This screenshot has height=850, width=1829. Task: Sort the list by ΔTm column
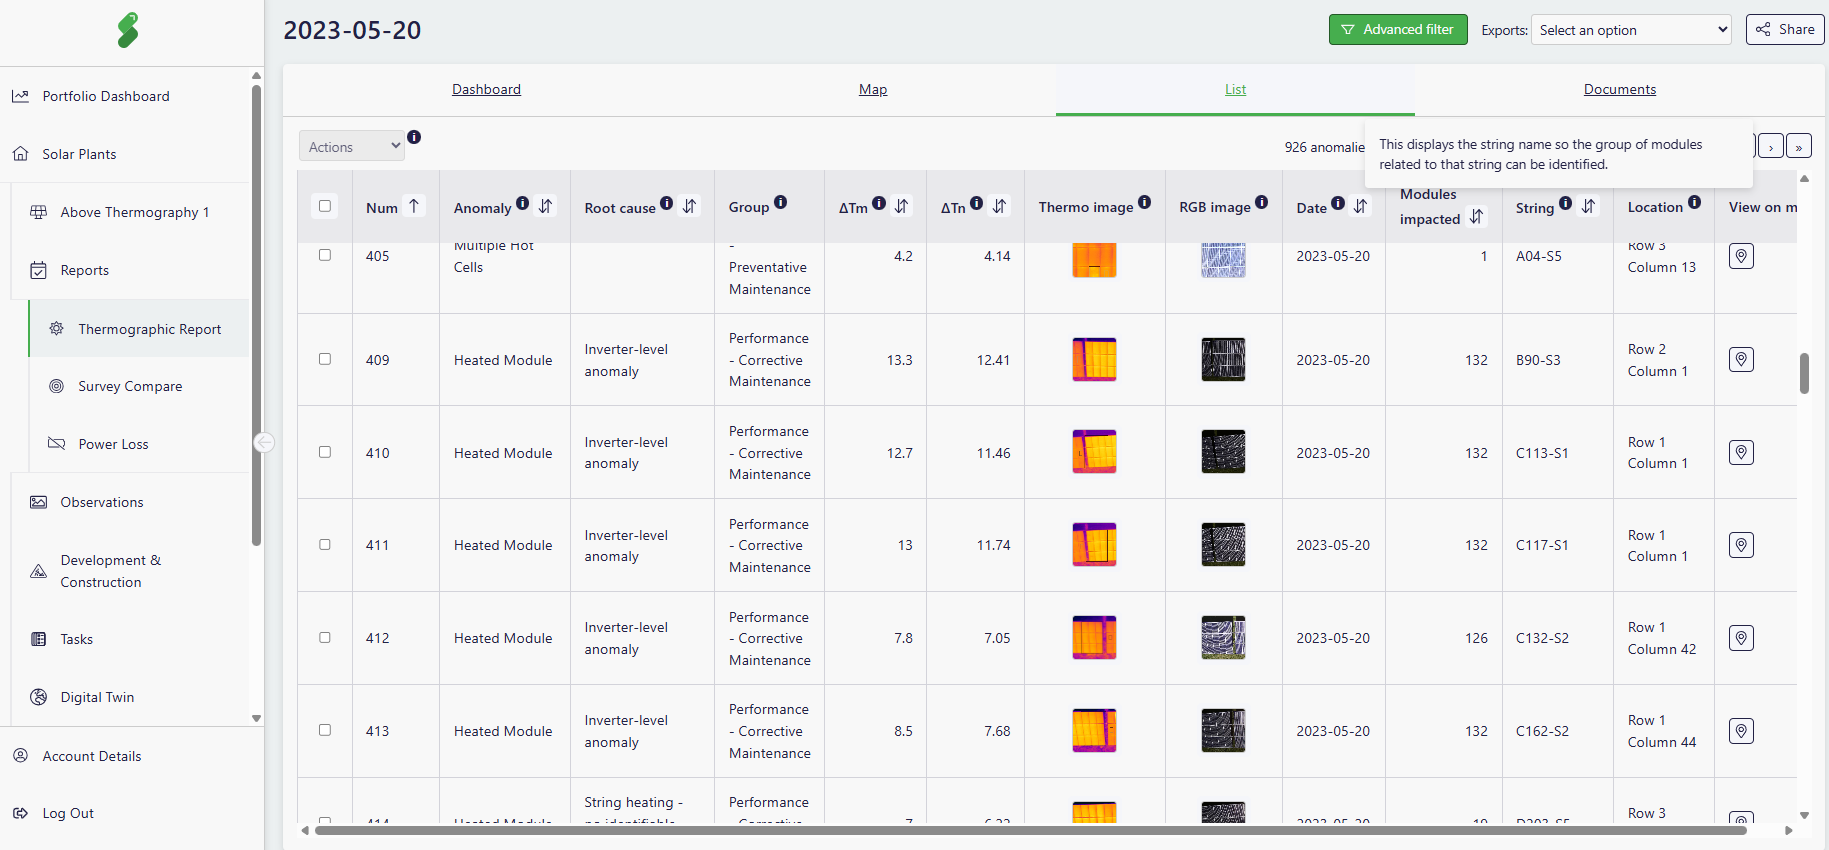[902, 206]
